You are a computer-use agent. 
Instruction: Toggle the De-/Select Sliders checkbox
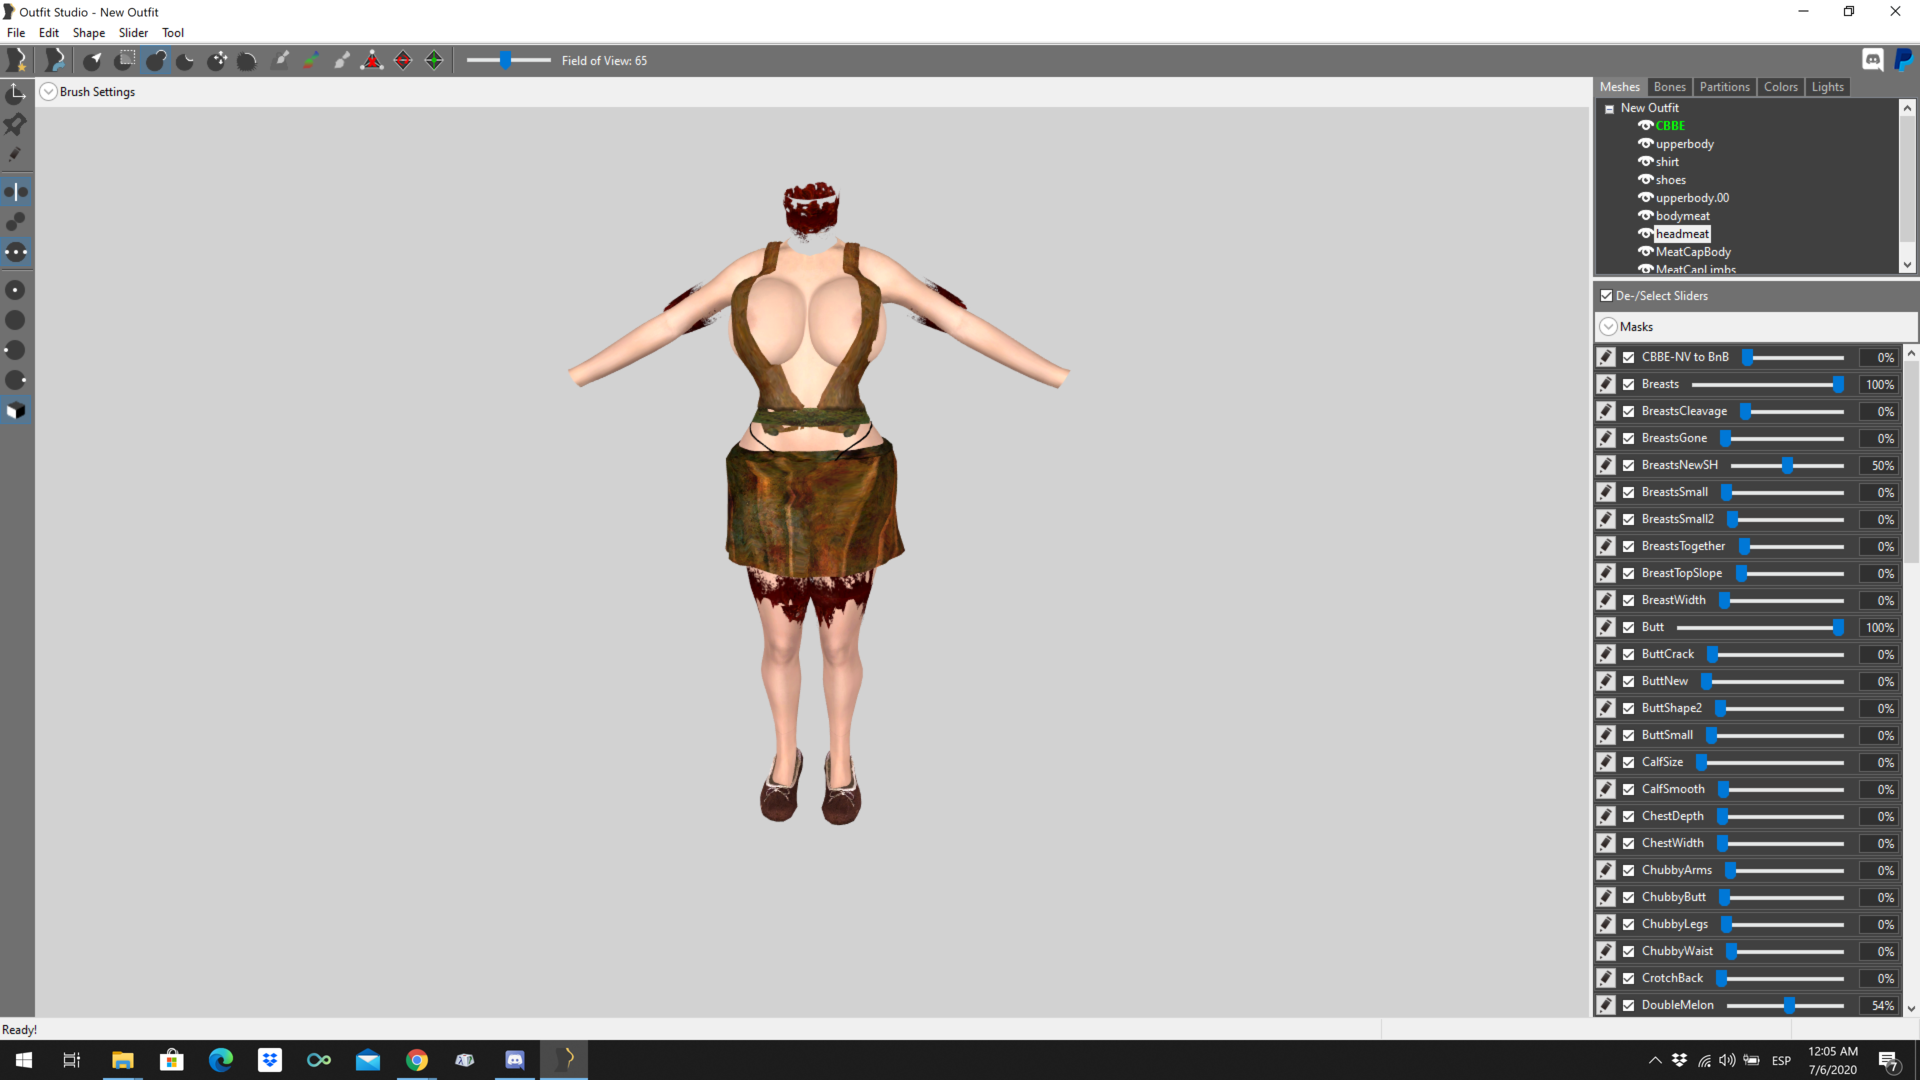pyautogui.click(x=1606, y=296)
